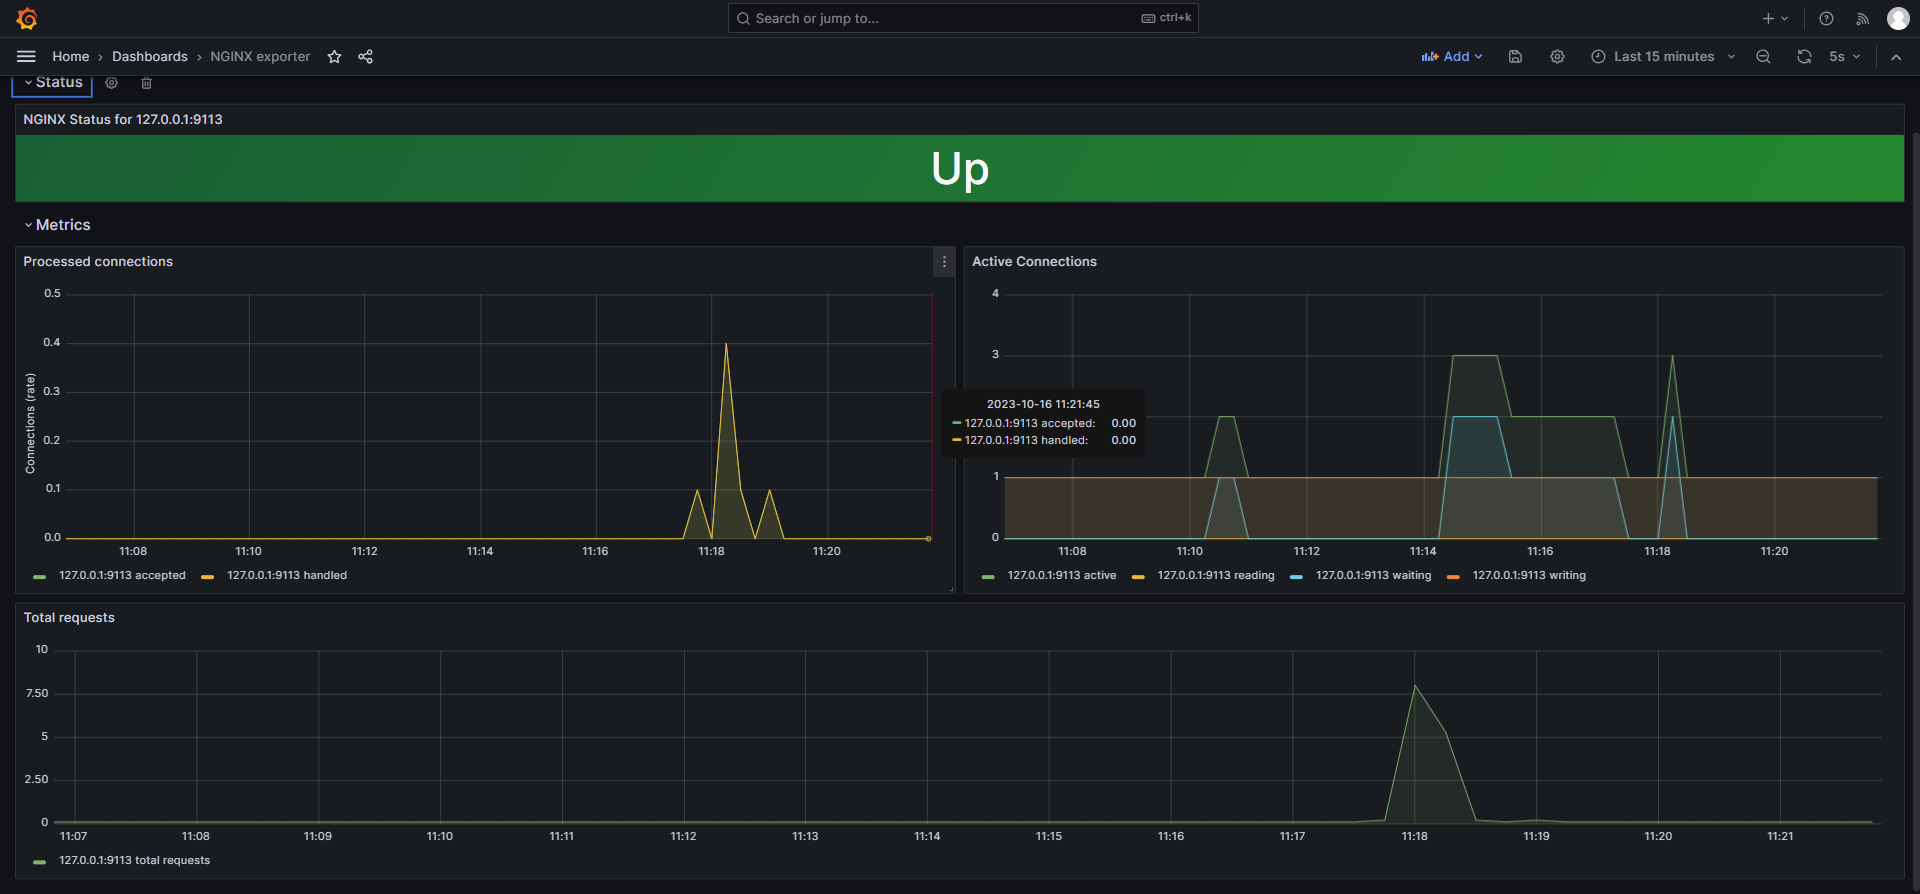1920x894 pixels.
Task: Click the waiting legend color marker
Action: [1297, 577]
